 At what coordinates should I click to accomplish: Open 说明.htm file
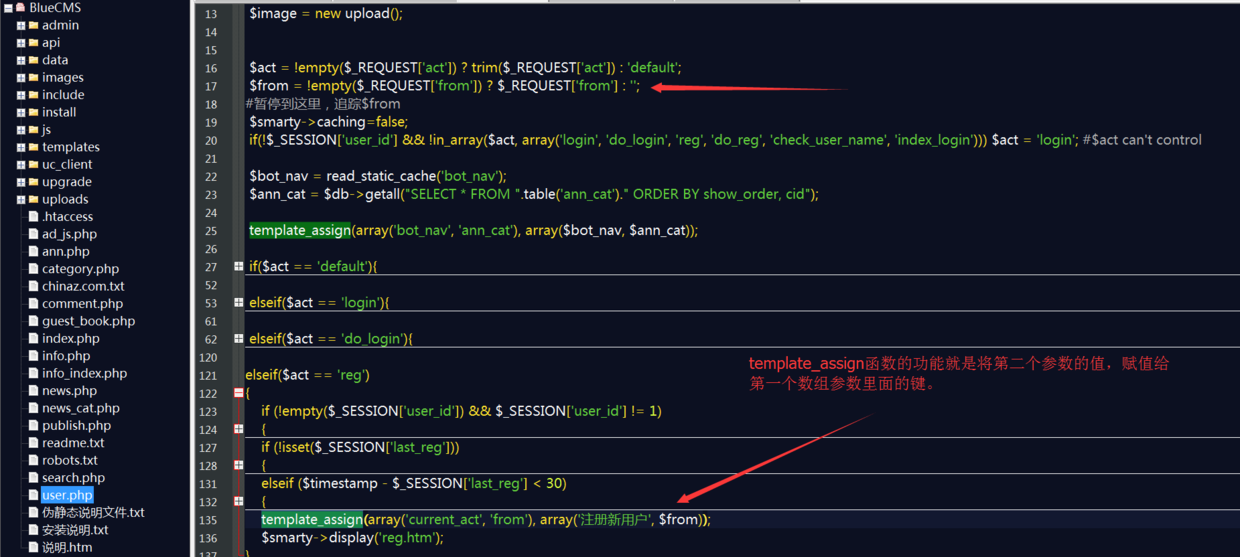[x=67, y=547]
